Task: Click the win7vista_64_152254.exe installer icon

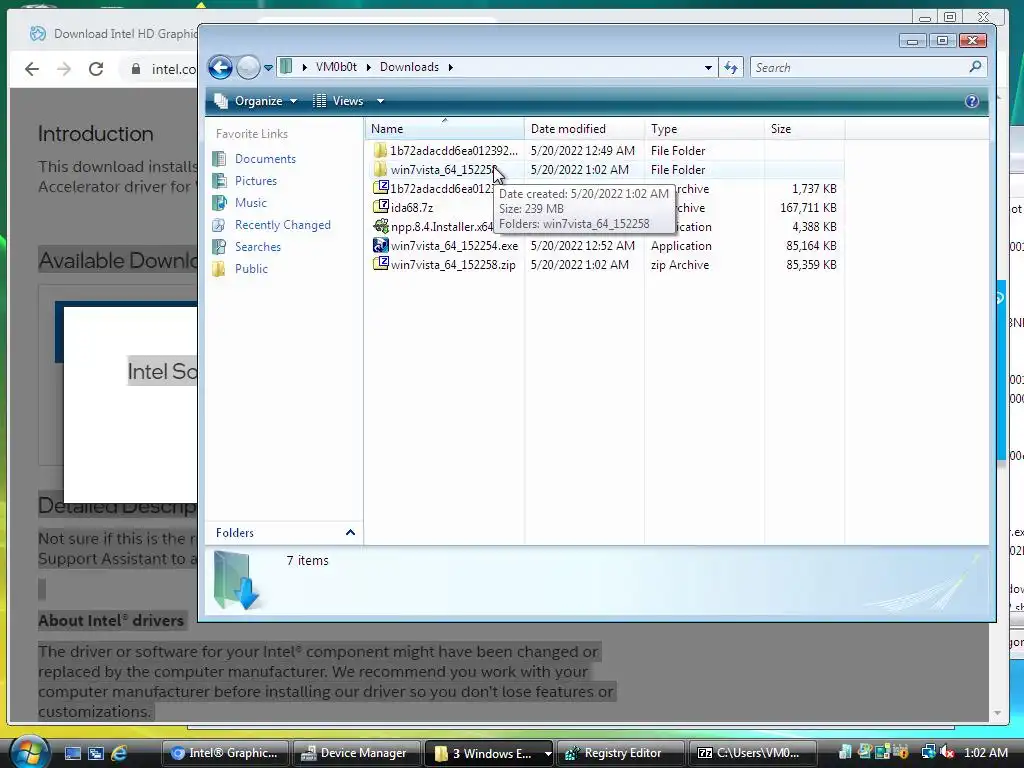Action: click(380, 246)
